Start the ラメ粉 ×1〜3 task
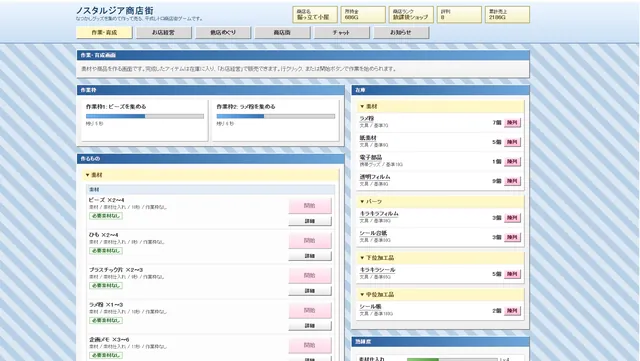Screen dimensions: 640x361 click(x=310, y=310)
